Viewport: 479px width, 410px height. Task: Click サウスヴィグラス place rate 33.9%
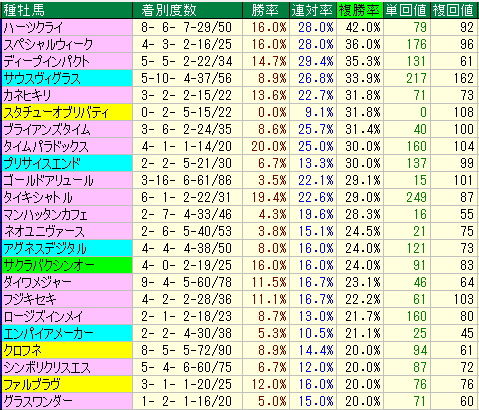[363, 78]
